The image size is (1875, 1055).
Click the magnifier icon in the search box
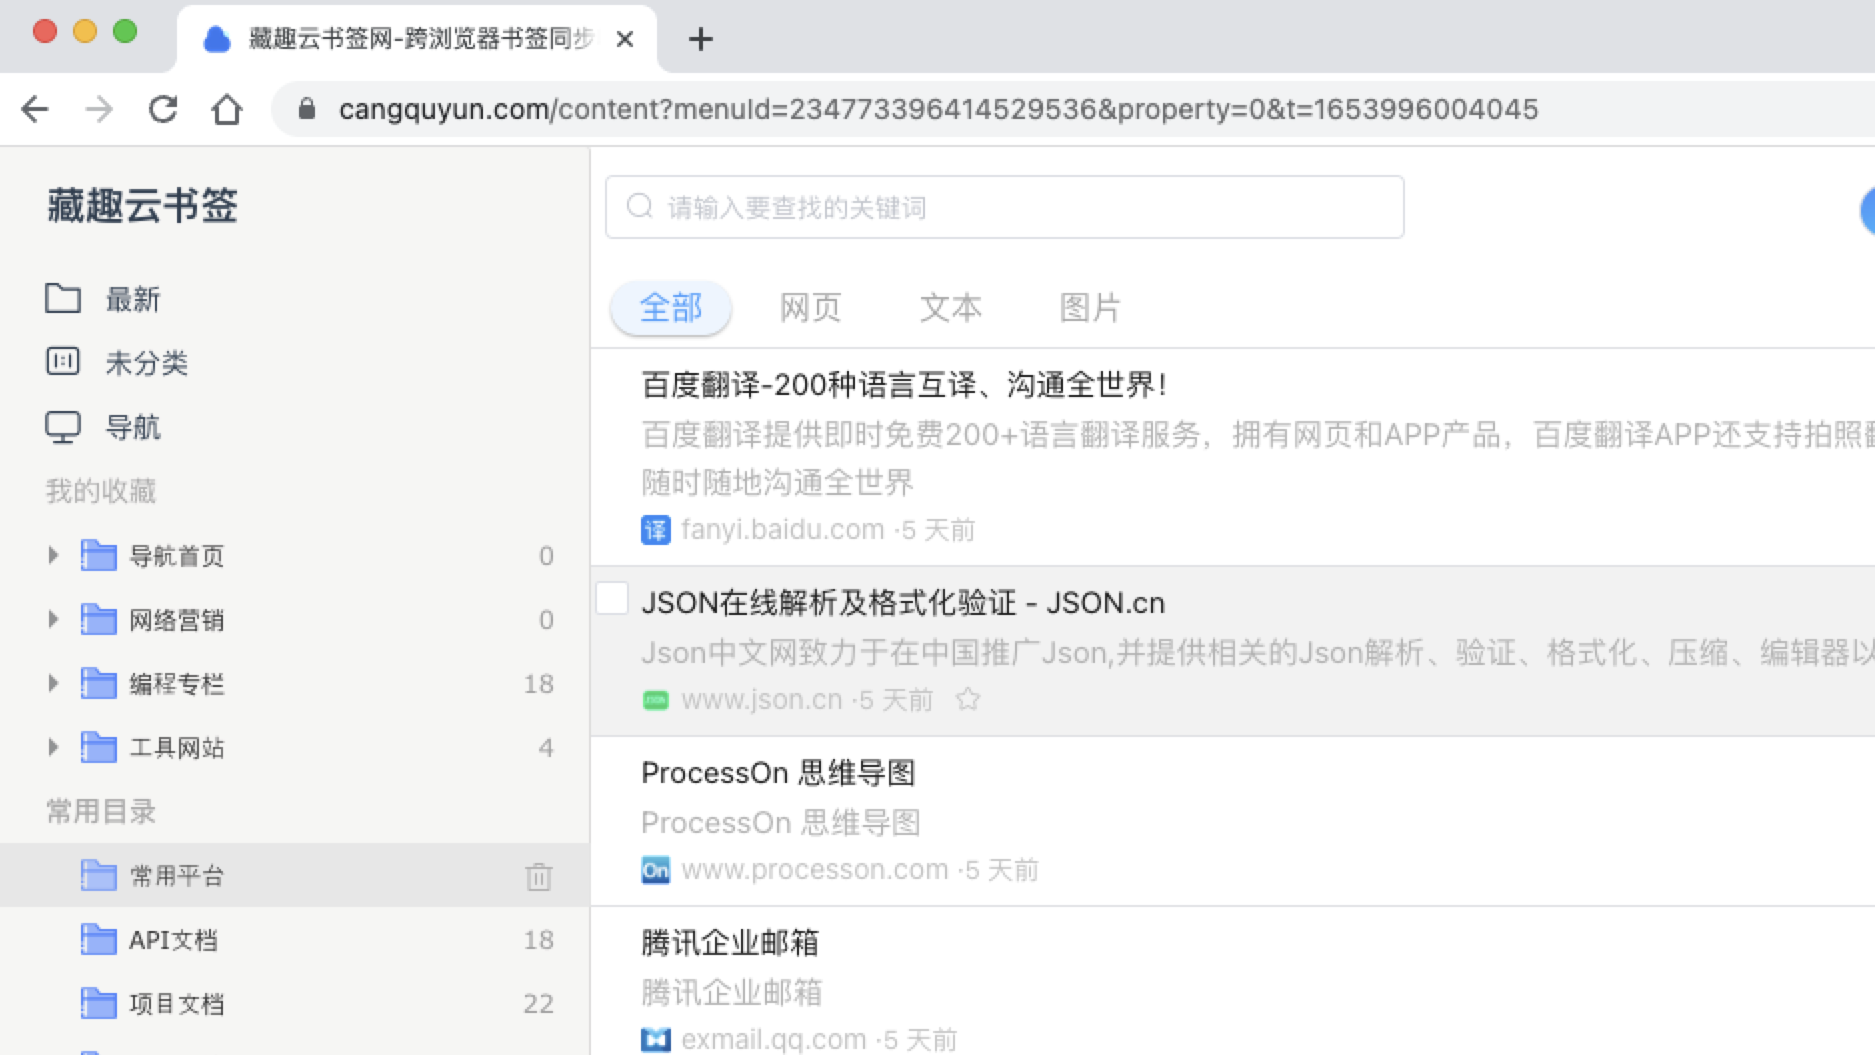(x=640, y=207)
